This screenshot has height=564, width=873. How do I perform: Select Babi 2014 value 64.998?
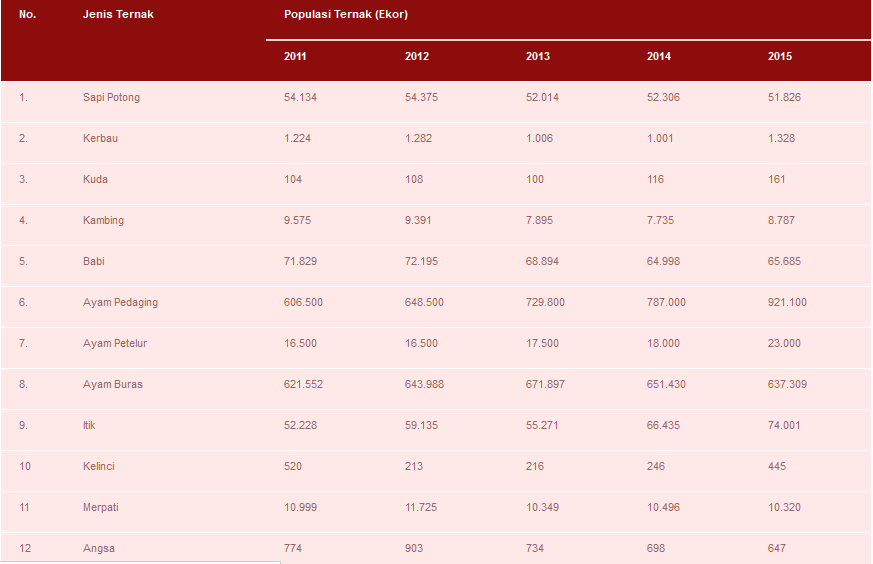point(663,261)
